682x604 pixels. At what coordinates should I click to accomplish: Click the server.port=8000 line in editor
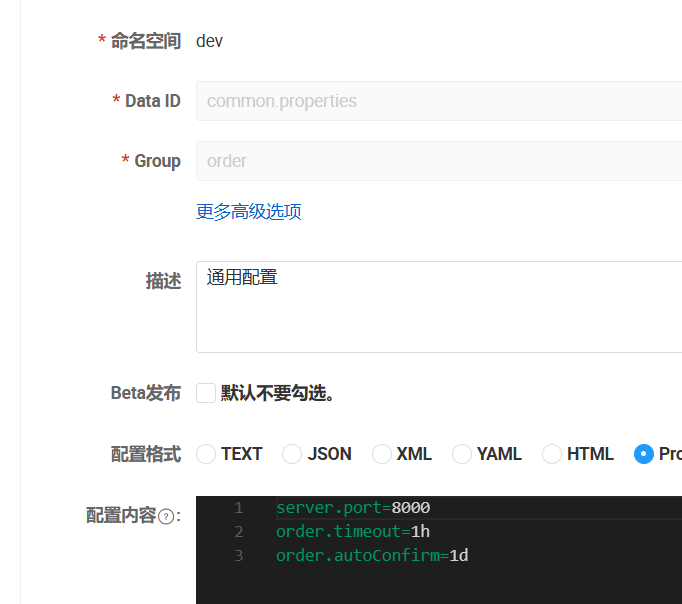tap(353, 508)
